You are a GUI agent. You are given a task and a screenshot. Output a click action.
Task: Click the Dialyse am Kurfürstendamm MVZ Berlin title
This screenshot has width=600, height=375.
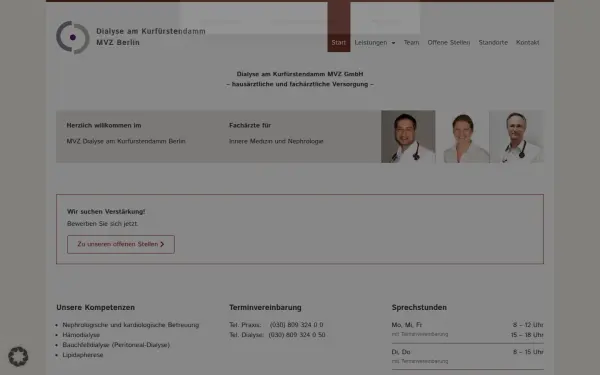(151, 37)
